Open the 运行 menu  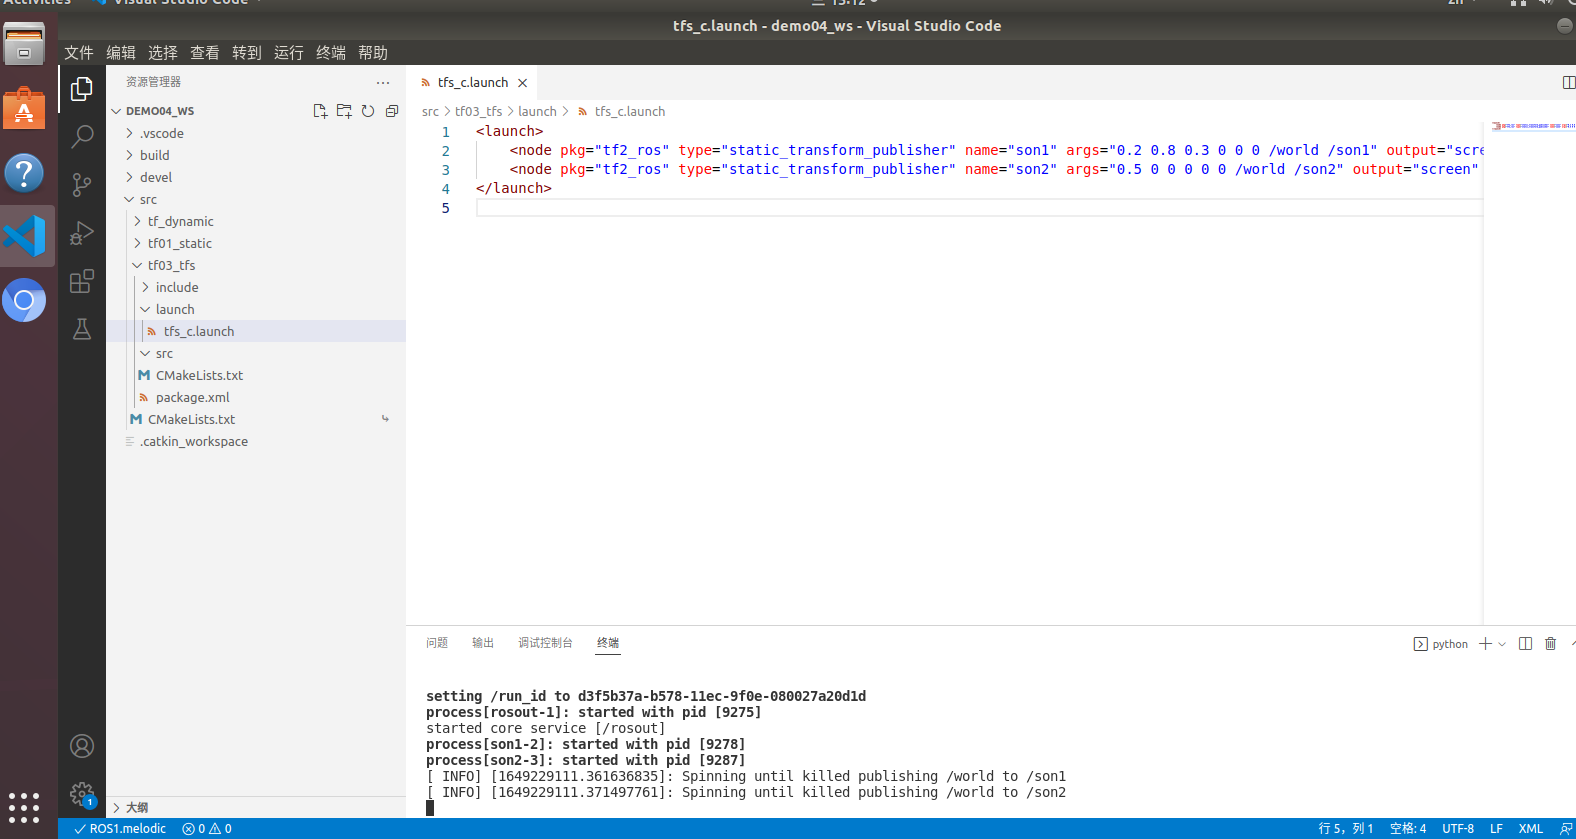click(x=289, y=53)
